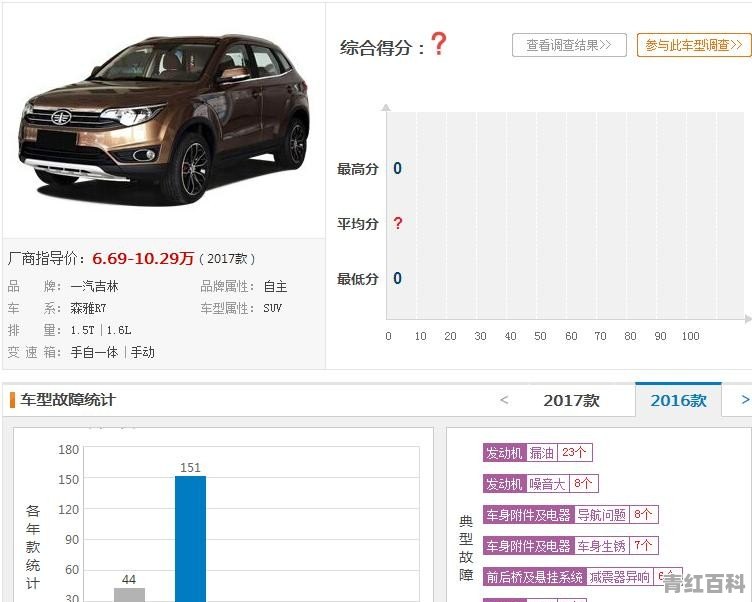Click the 发动机 漏油 23个 fault tag
This screenshot has height=602, width=752.
(x=538, y=452)
